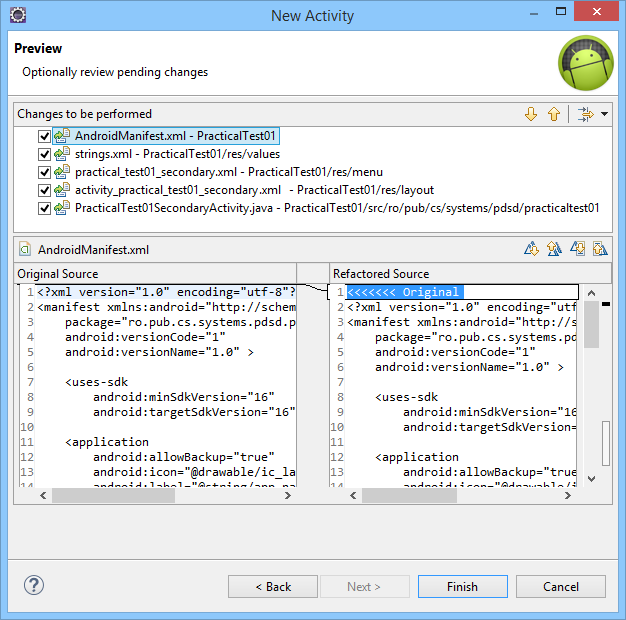Image resolution: width=626 pixels, height=620 pixels.
Task: Toggle AndroidManifest.xml change checkbox
Action: point(44,136)
